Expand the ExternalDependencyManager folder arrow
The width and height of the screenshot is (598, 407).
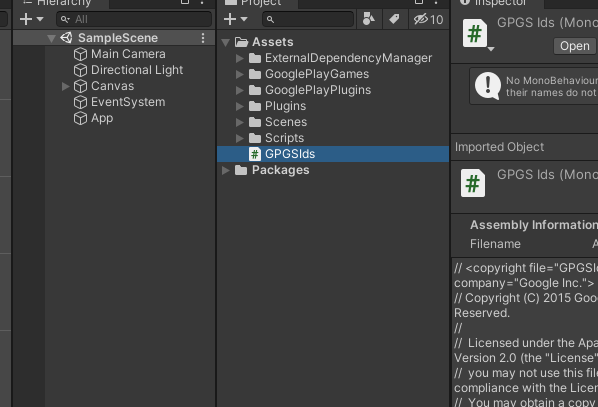click(x=240, y=58)
